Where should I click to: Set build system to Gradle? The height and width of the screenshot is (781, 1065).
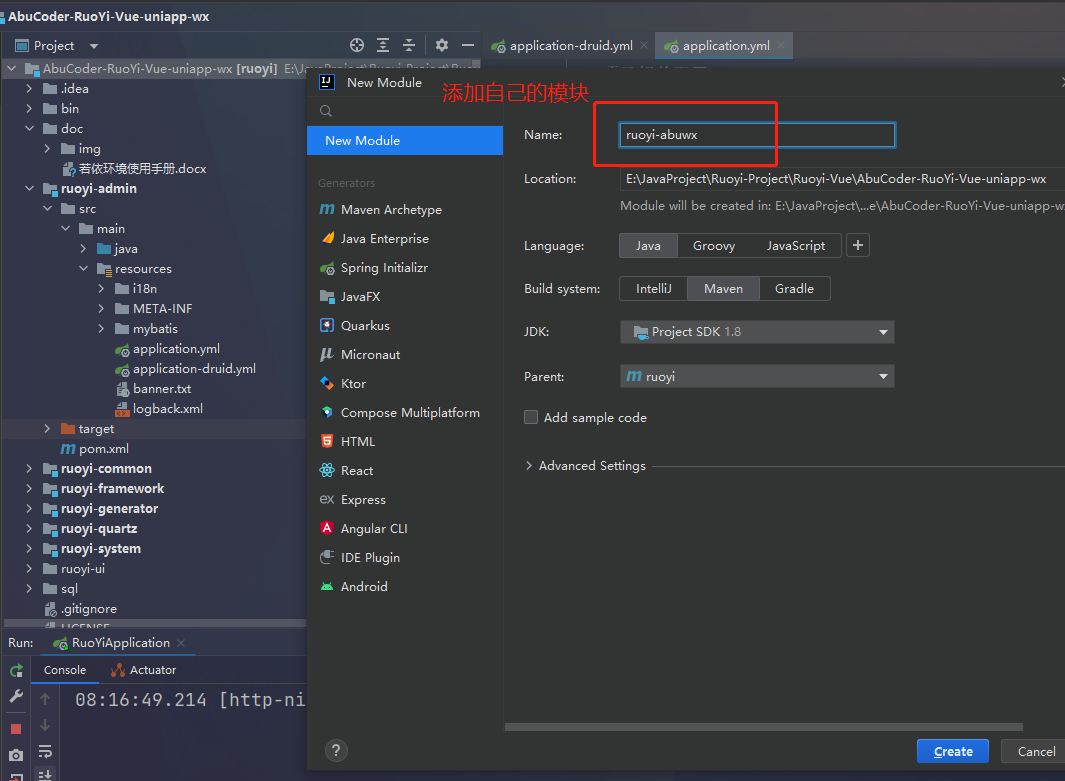click(x=795, y=289)
